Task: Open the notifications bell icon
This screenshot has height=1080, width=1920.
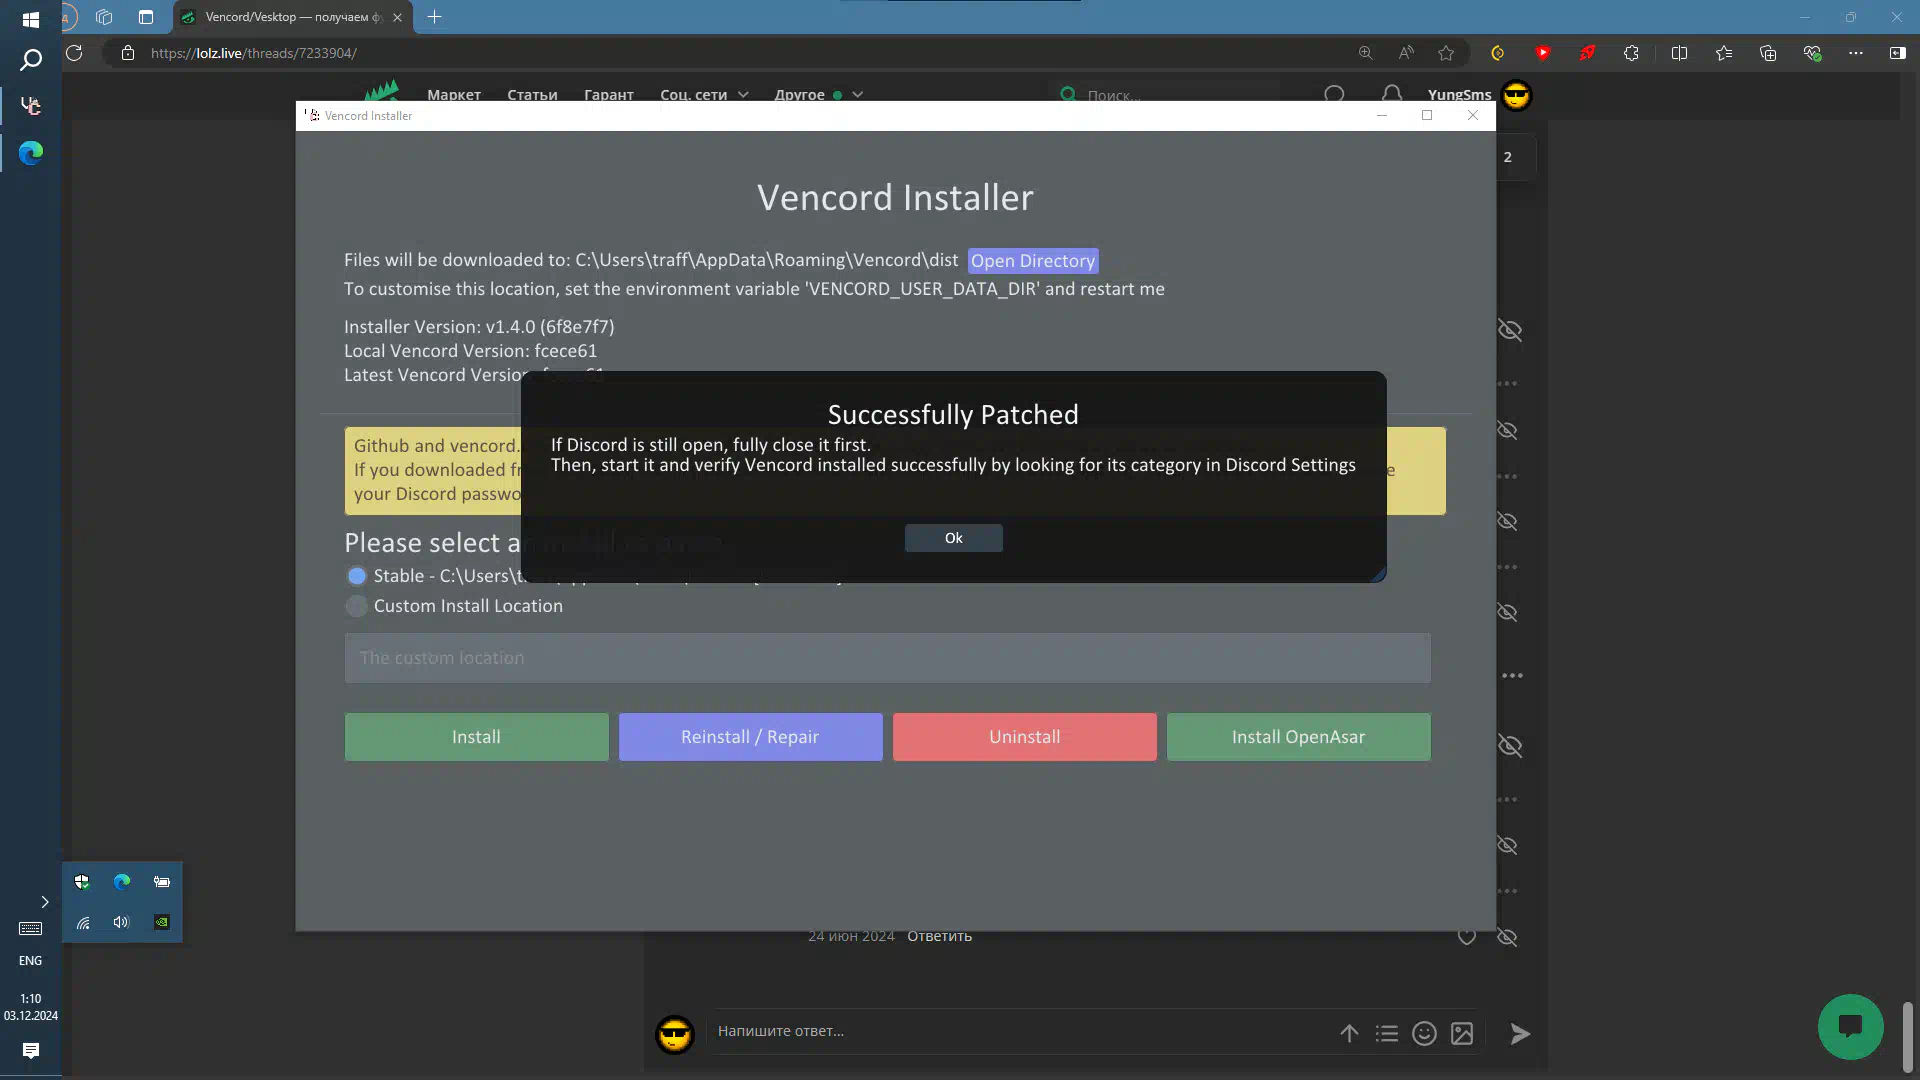Action: pyautogui.click(x=1391, y=95)
